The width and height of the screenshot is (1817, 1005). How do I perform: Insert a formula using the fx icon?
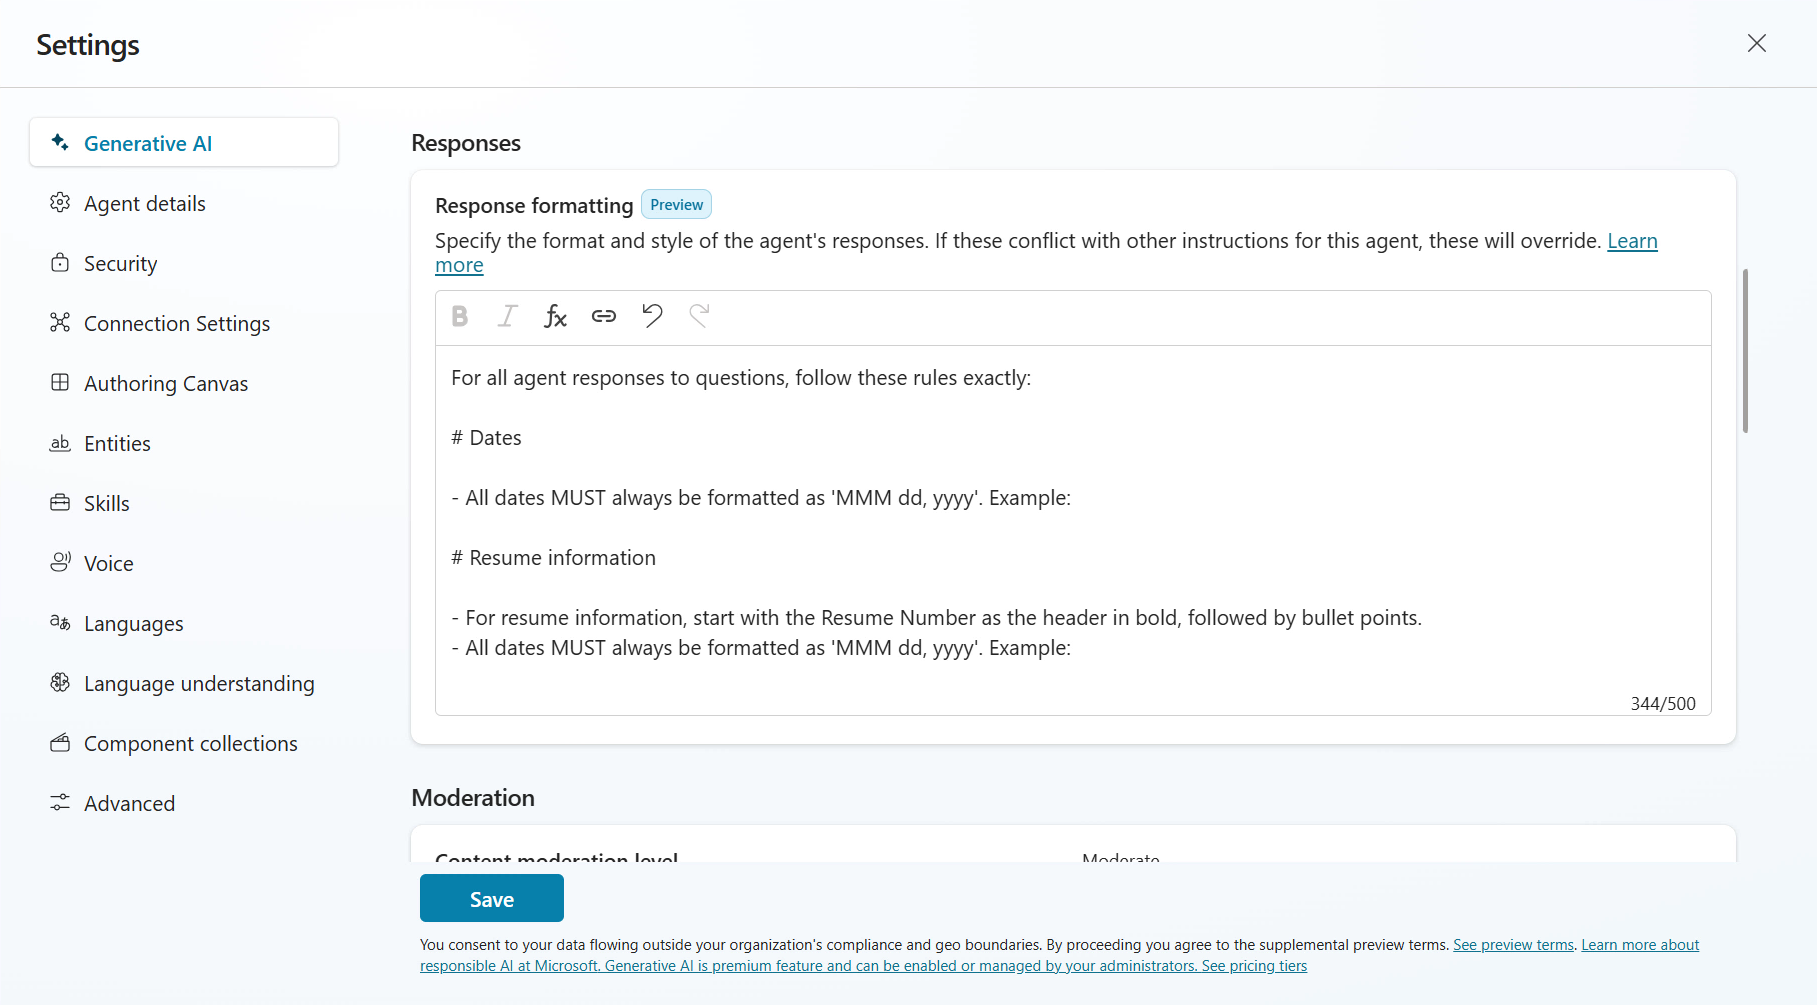pyautogui.click(x=555, y=316)
